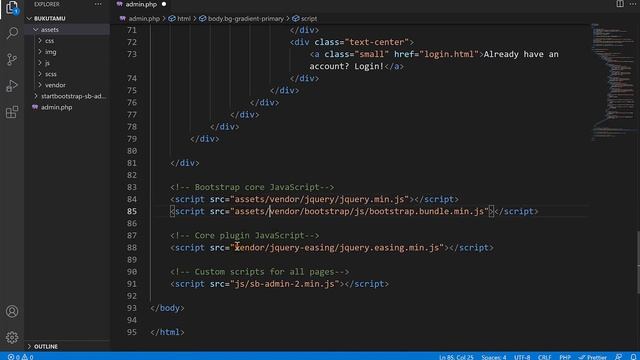This screenshot has height=360, width=640.
Task: Click line number 85 in gutter
Action: pyautogui.click(x=132, y=211)
